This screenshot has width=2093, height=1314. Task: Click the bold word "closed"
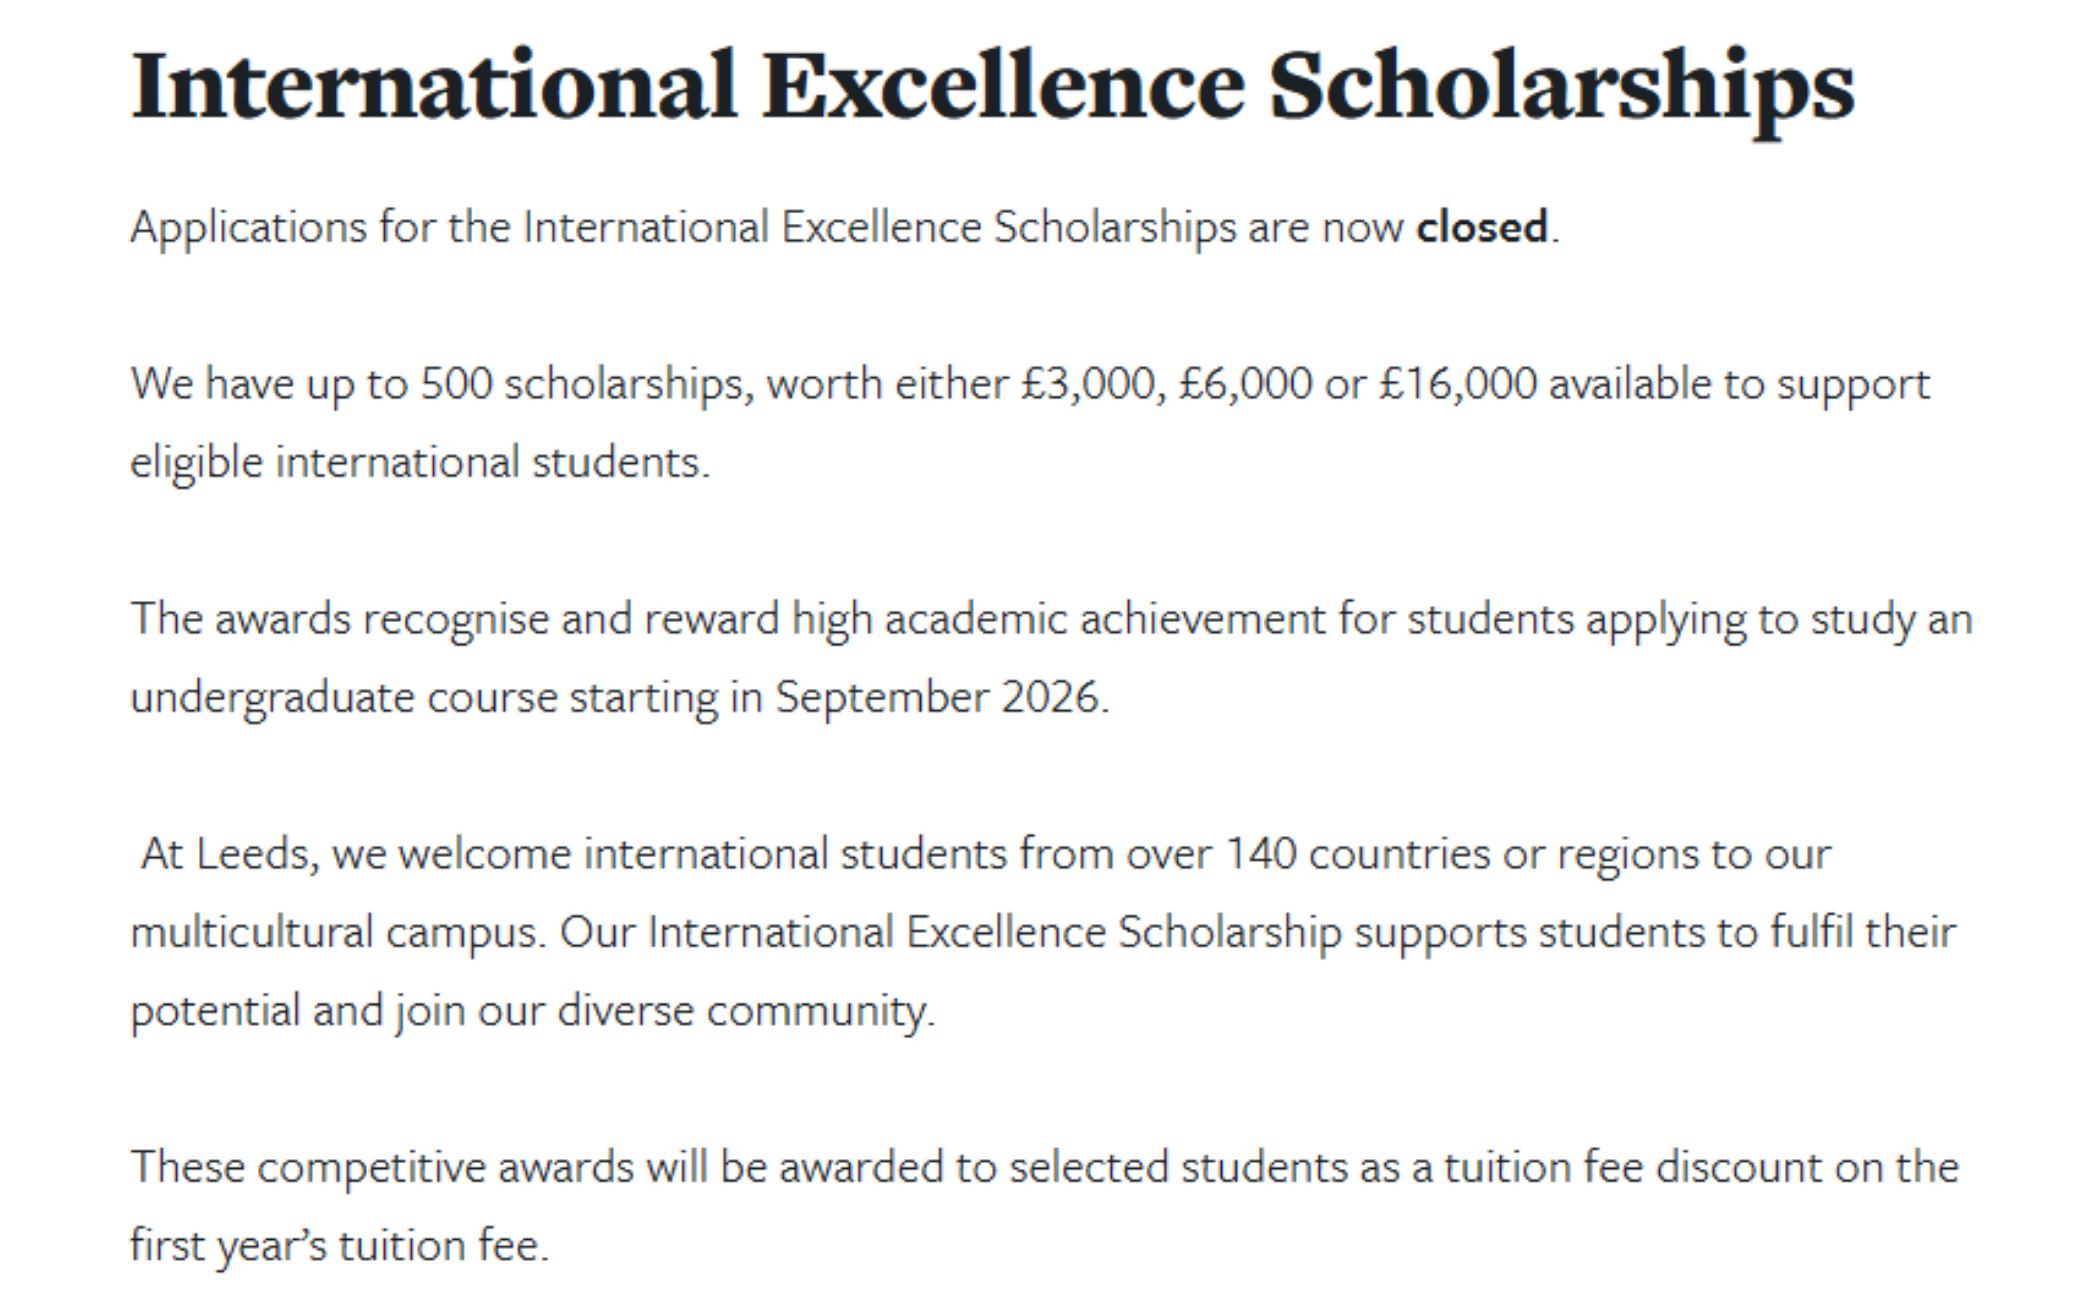[x=1482, y=227]
